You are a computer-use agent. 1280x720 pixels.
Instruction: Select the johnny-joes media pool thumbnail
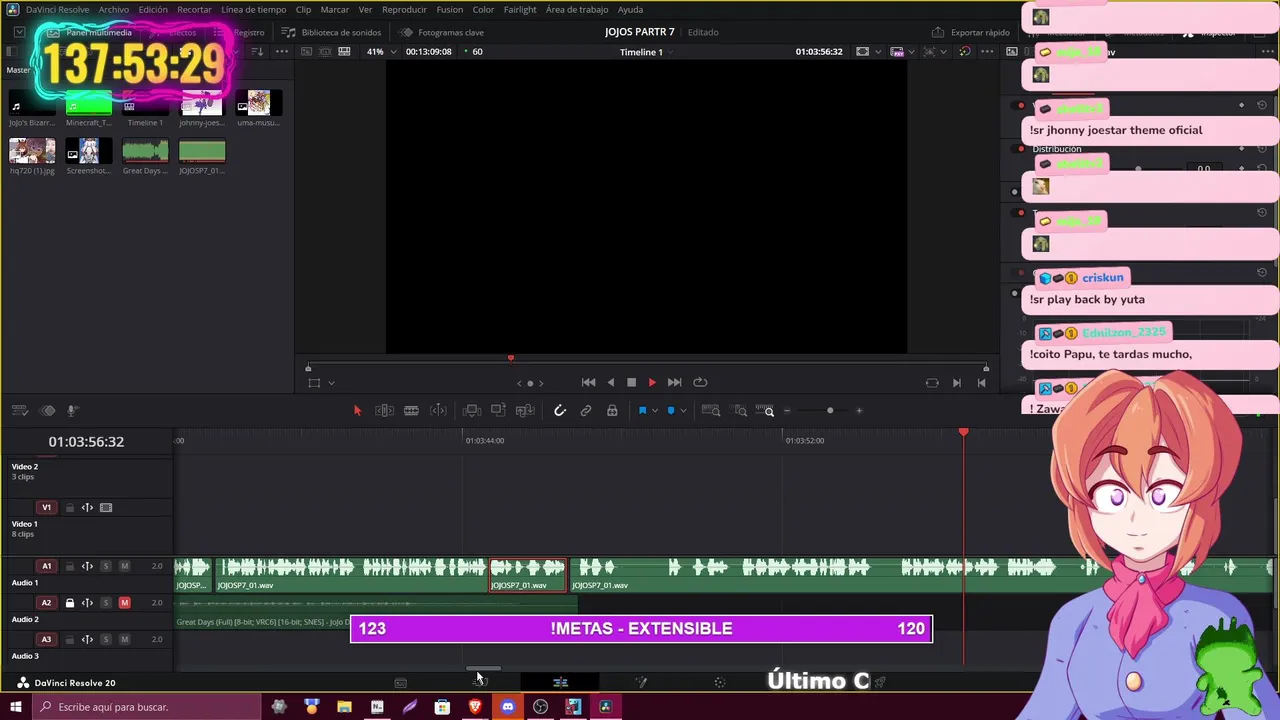[x=202, y=103]
